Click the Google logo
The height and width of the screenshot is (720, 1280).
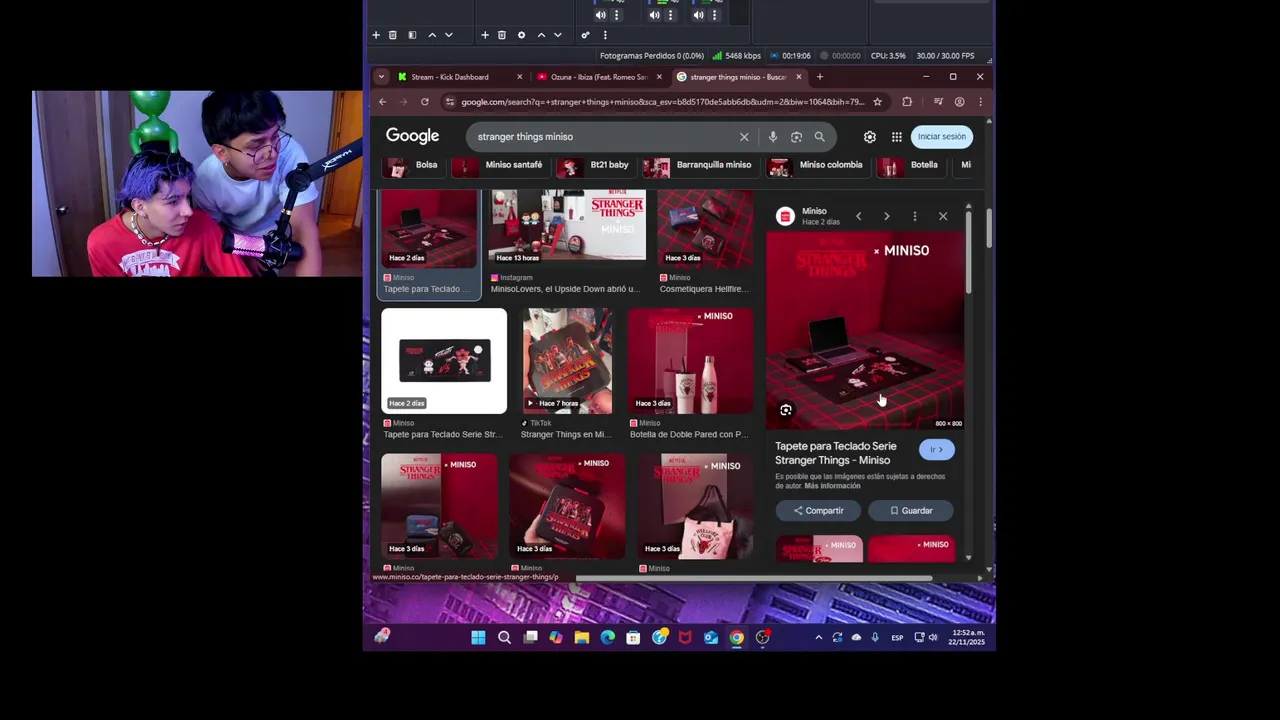tap(413, 136)
